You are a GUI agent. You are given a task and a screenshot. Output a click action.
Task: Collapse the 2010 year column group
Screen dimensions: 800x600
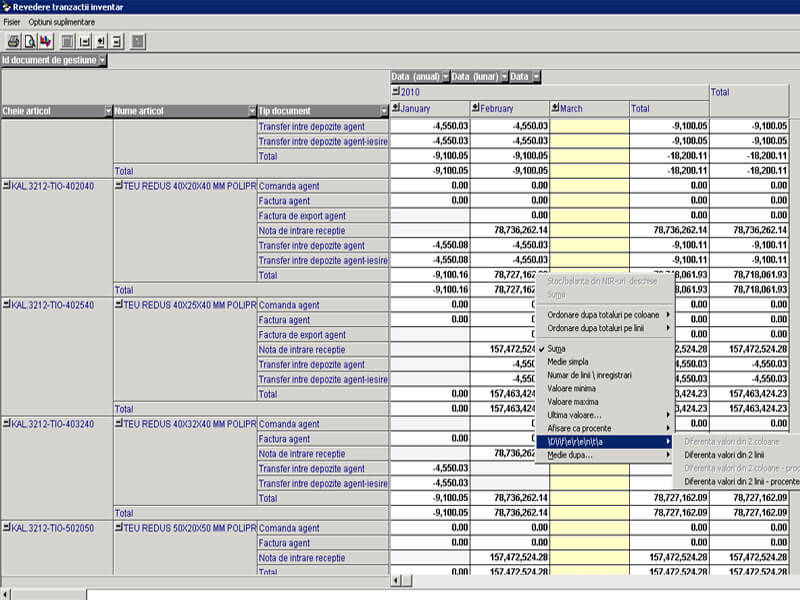[395, 92]
